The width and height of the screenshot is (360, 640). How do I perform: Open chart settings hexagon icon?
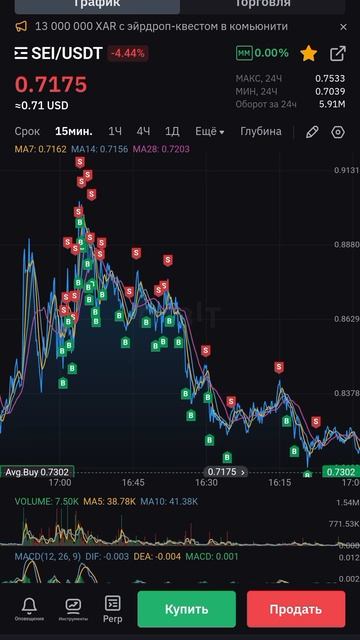(338, 132)
